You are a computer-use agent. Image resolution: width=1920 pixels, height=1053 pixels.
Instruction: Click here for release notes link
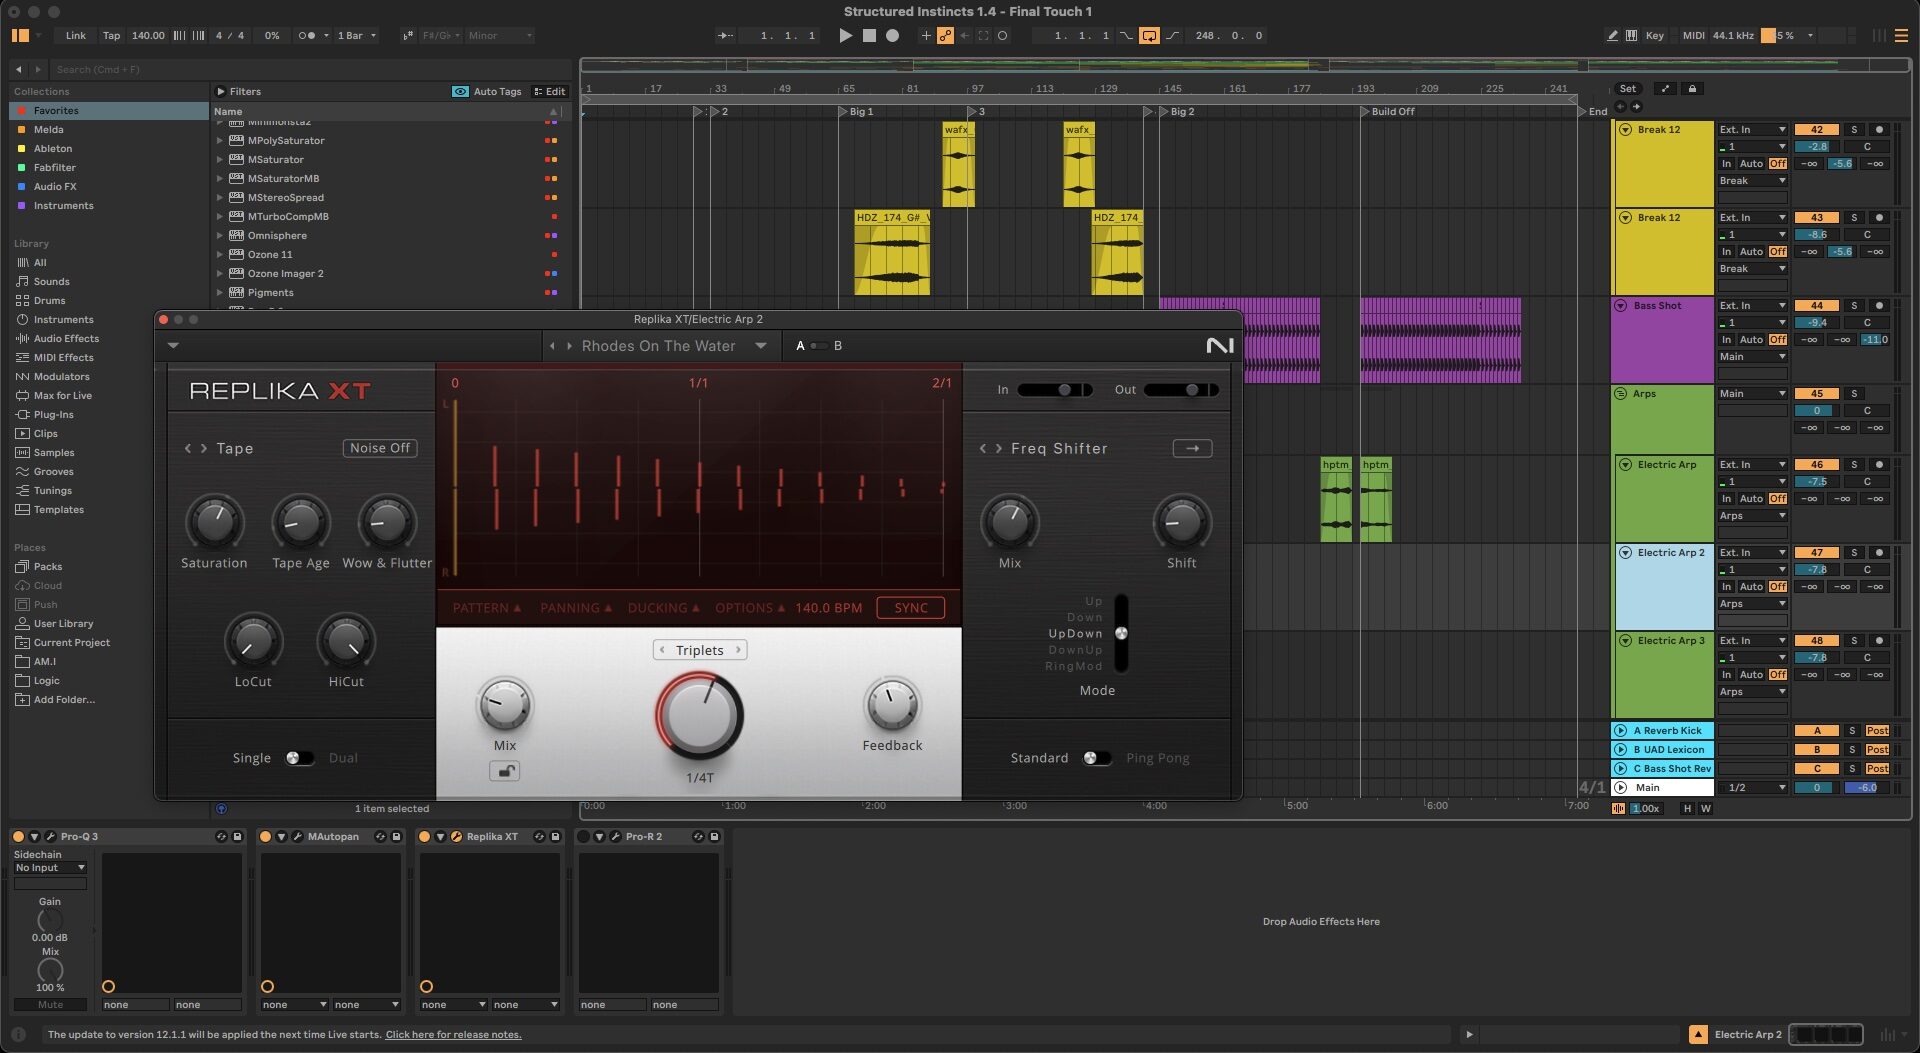point(454,1034)
